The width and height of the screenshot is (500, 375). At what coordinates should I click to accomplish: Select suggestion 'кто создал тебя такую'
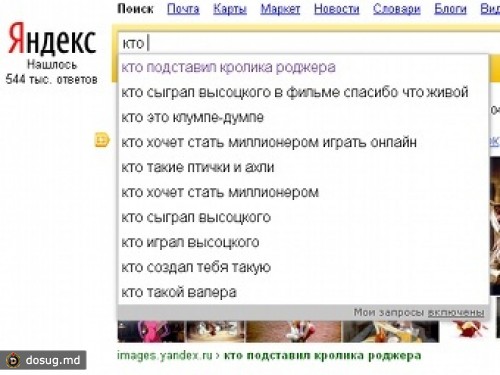tap(303, 267)
